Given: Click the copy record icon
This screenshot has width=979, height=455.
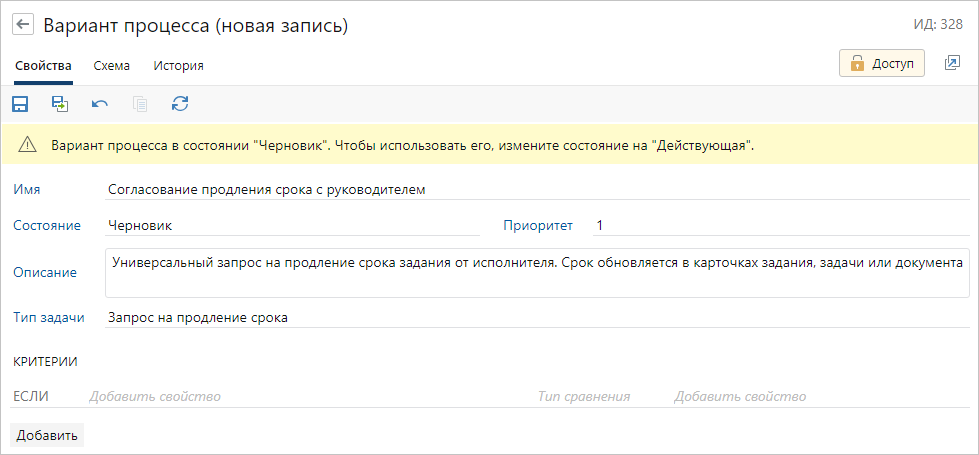Looking at the screenshot, I should pos(140,103).
